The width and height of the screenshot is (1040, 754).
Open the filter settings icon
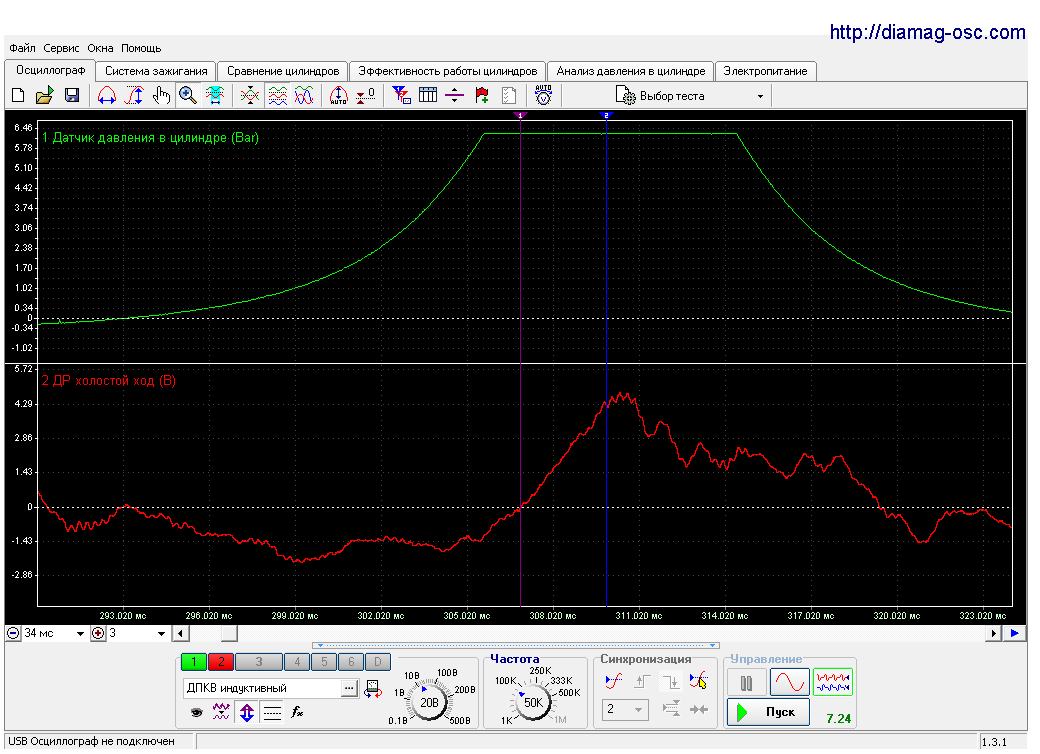401,96
